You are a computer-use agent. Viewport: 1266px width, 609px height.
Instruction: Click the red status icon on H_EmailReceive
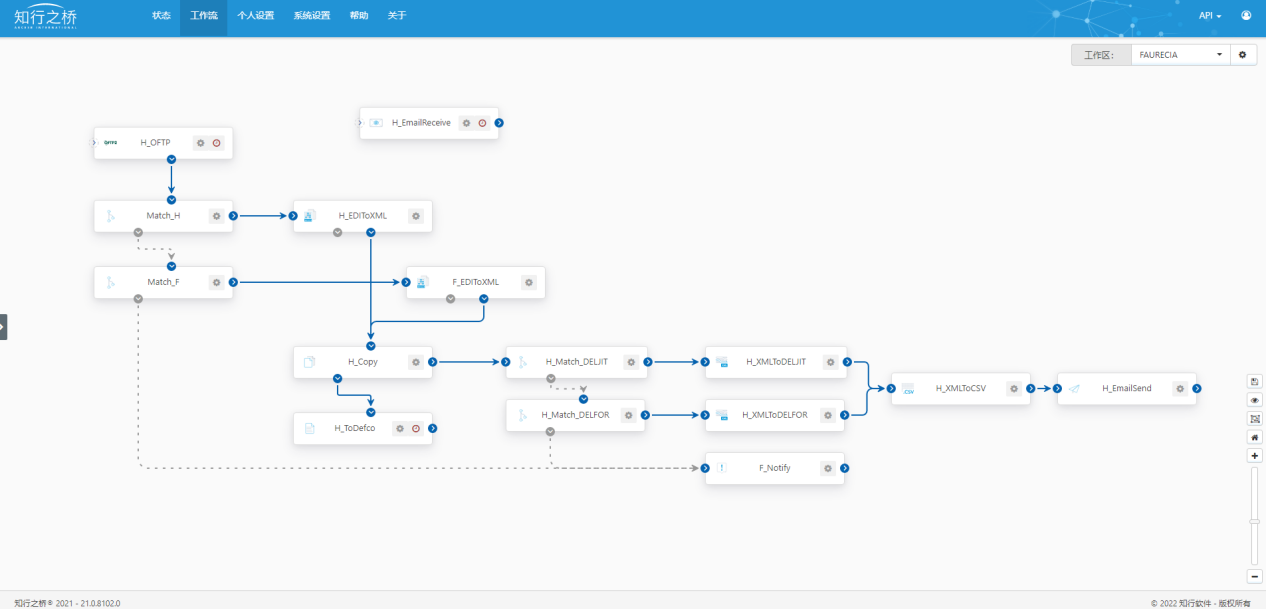click(482, 123)
